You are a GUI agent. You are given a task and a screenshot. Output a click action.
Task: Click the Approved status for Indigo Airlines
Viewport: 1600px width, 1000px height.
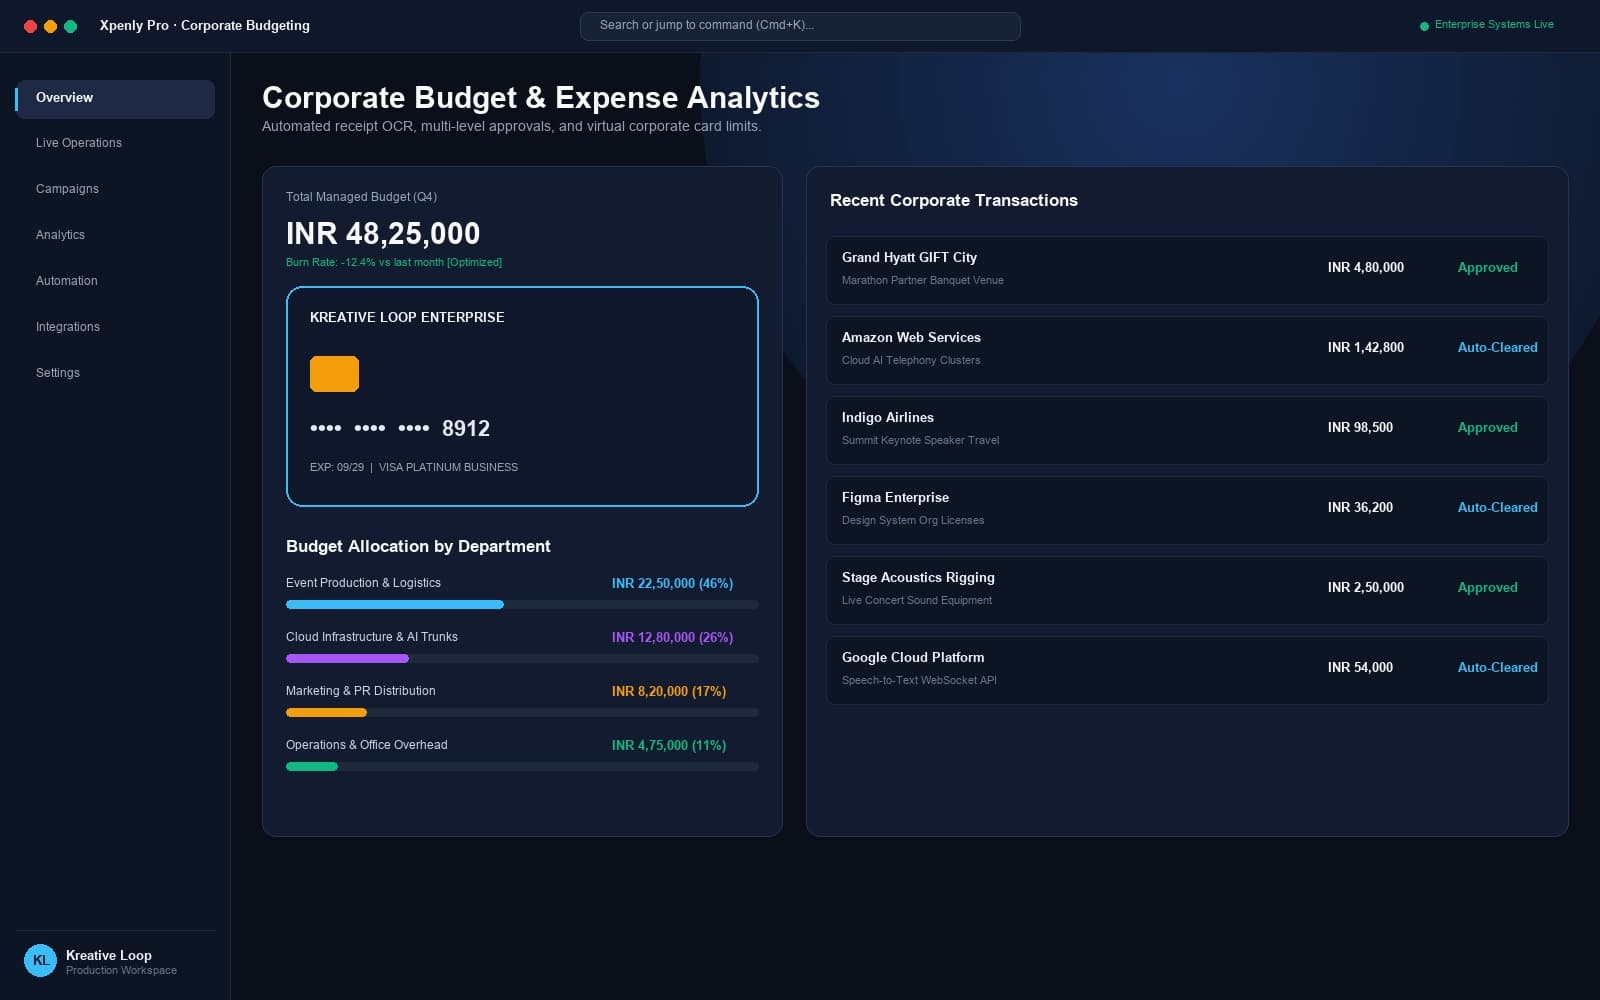(1487, 428)
